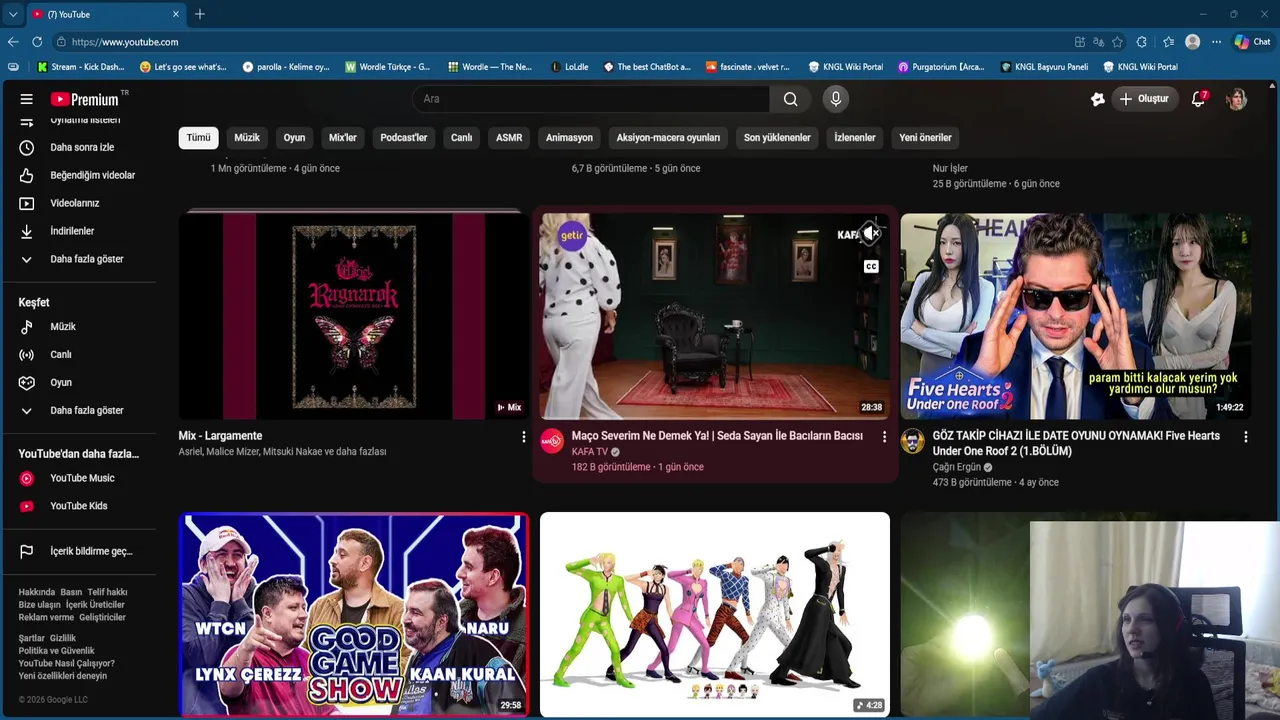
Task: Select the Yeni öneriler chip
Action: point(925,138)
